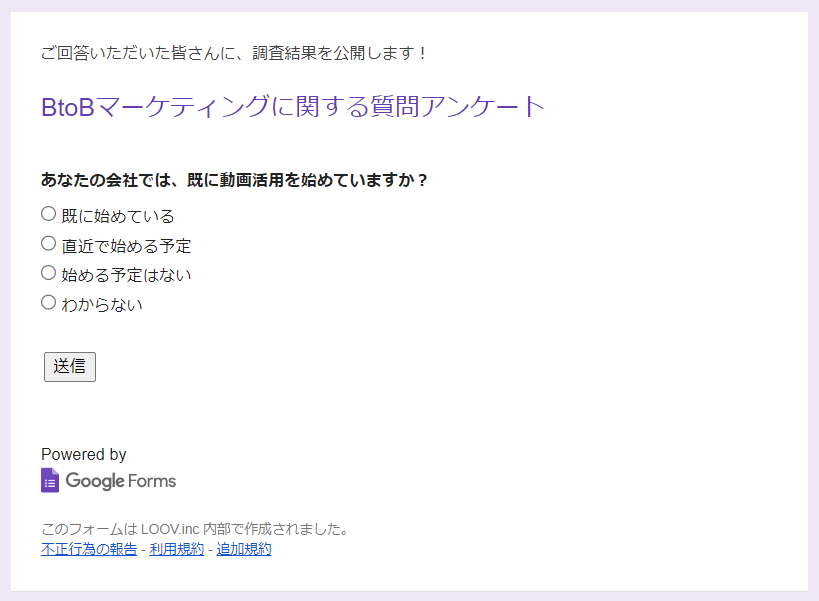Click the form title BtoBマーケティングに関する質問アンケート
This screenshot has width=819, height=601.
point(291,106)
